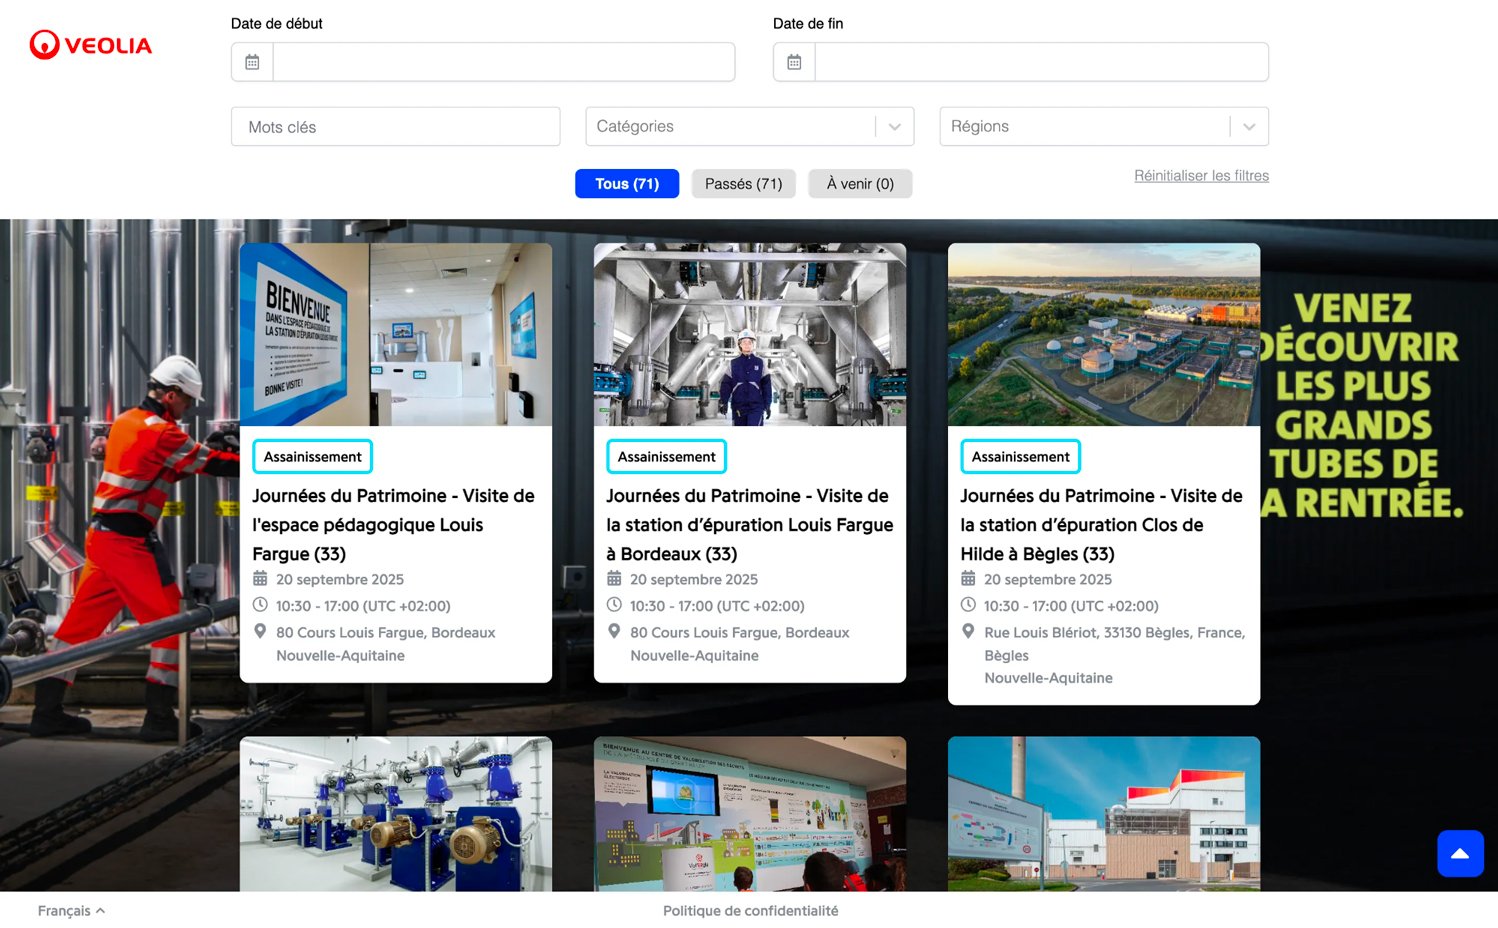Focus the Mots clés search field
1498x928 pixels.
395,127
